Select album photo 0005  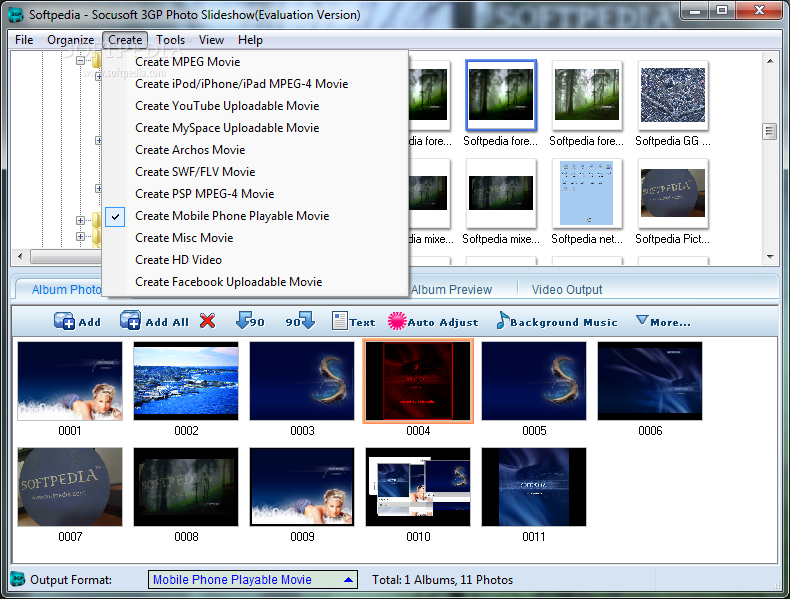pyautogui.click(x=534, y=381)
